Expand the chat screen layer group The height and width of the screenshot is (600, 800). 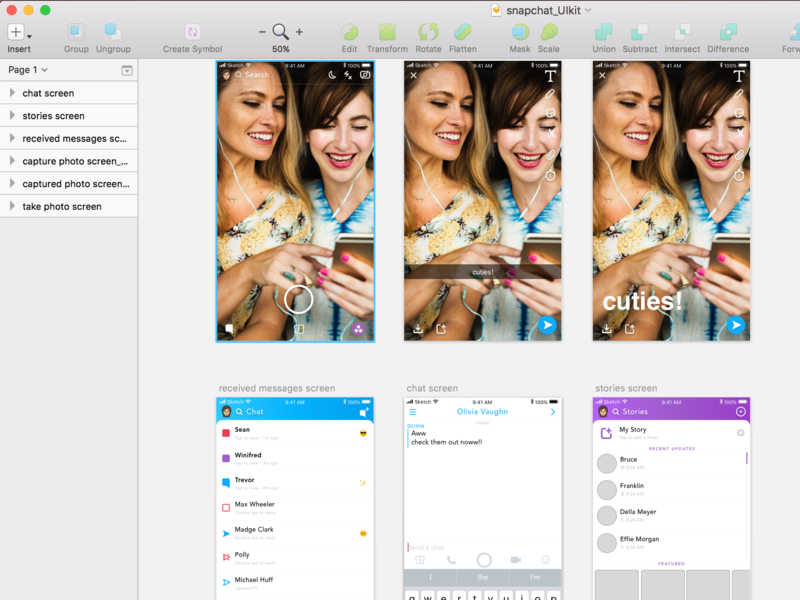12,93
